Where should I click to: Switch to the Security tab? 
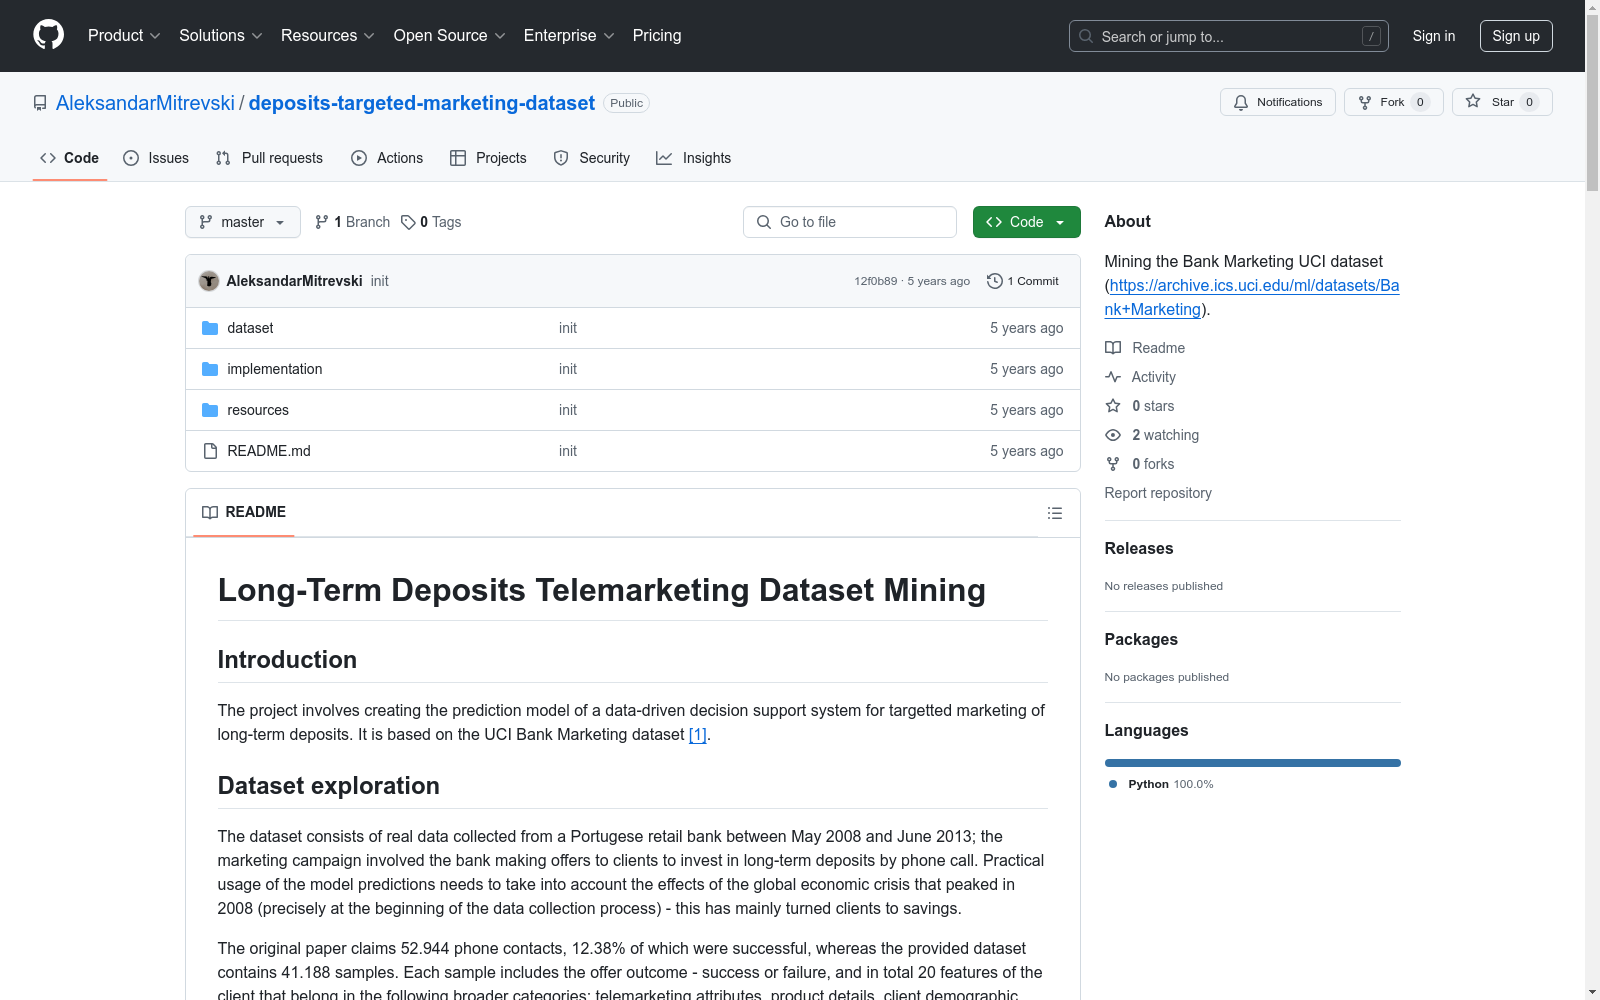click(x=592, y=158)
